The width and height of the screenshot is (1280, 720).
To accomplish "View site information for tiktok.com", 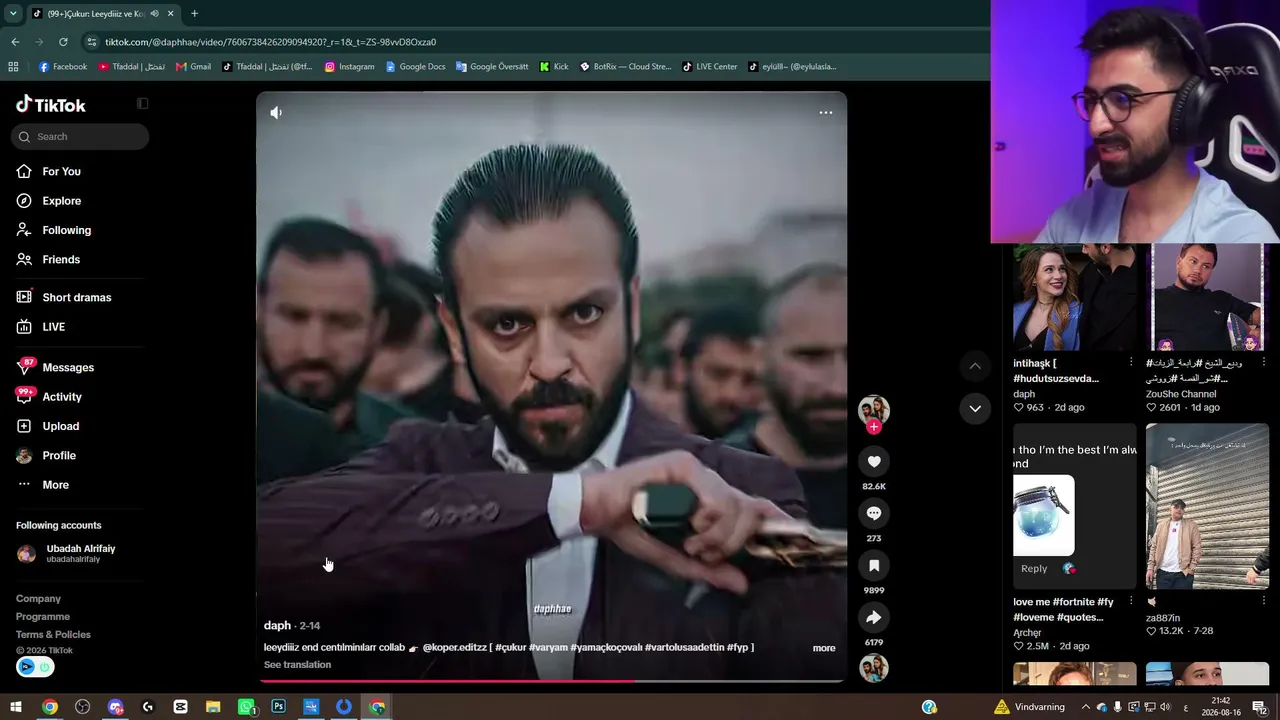I will (x=92, y=42).
